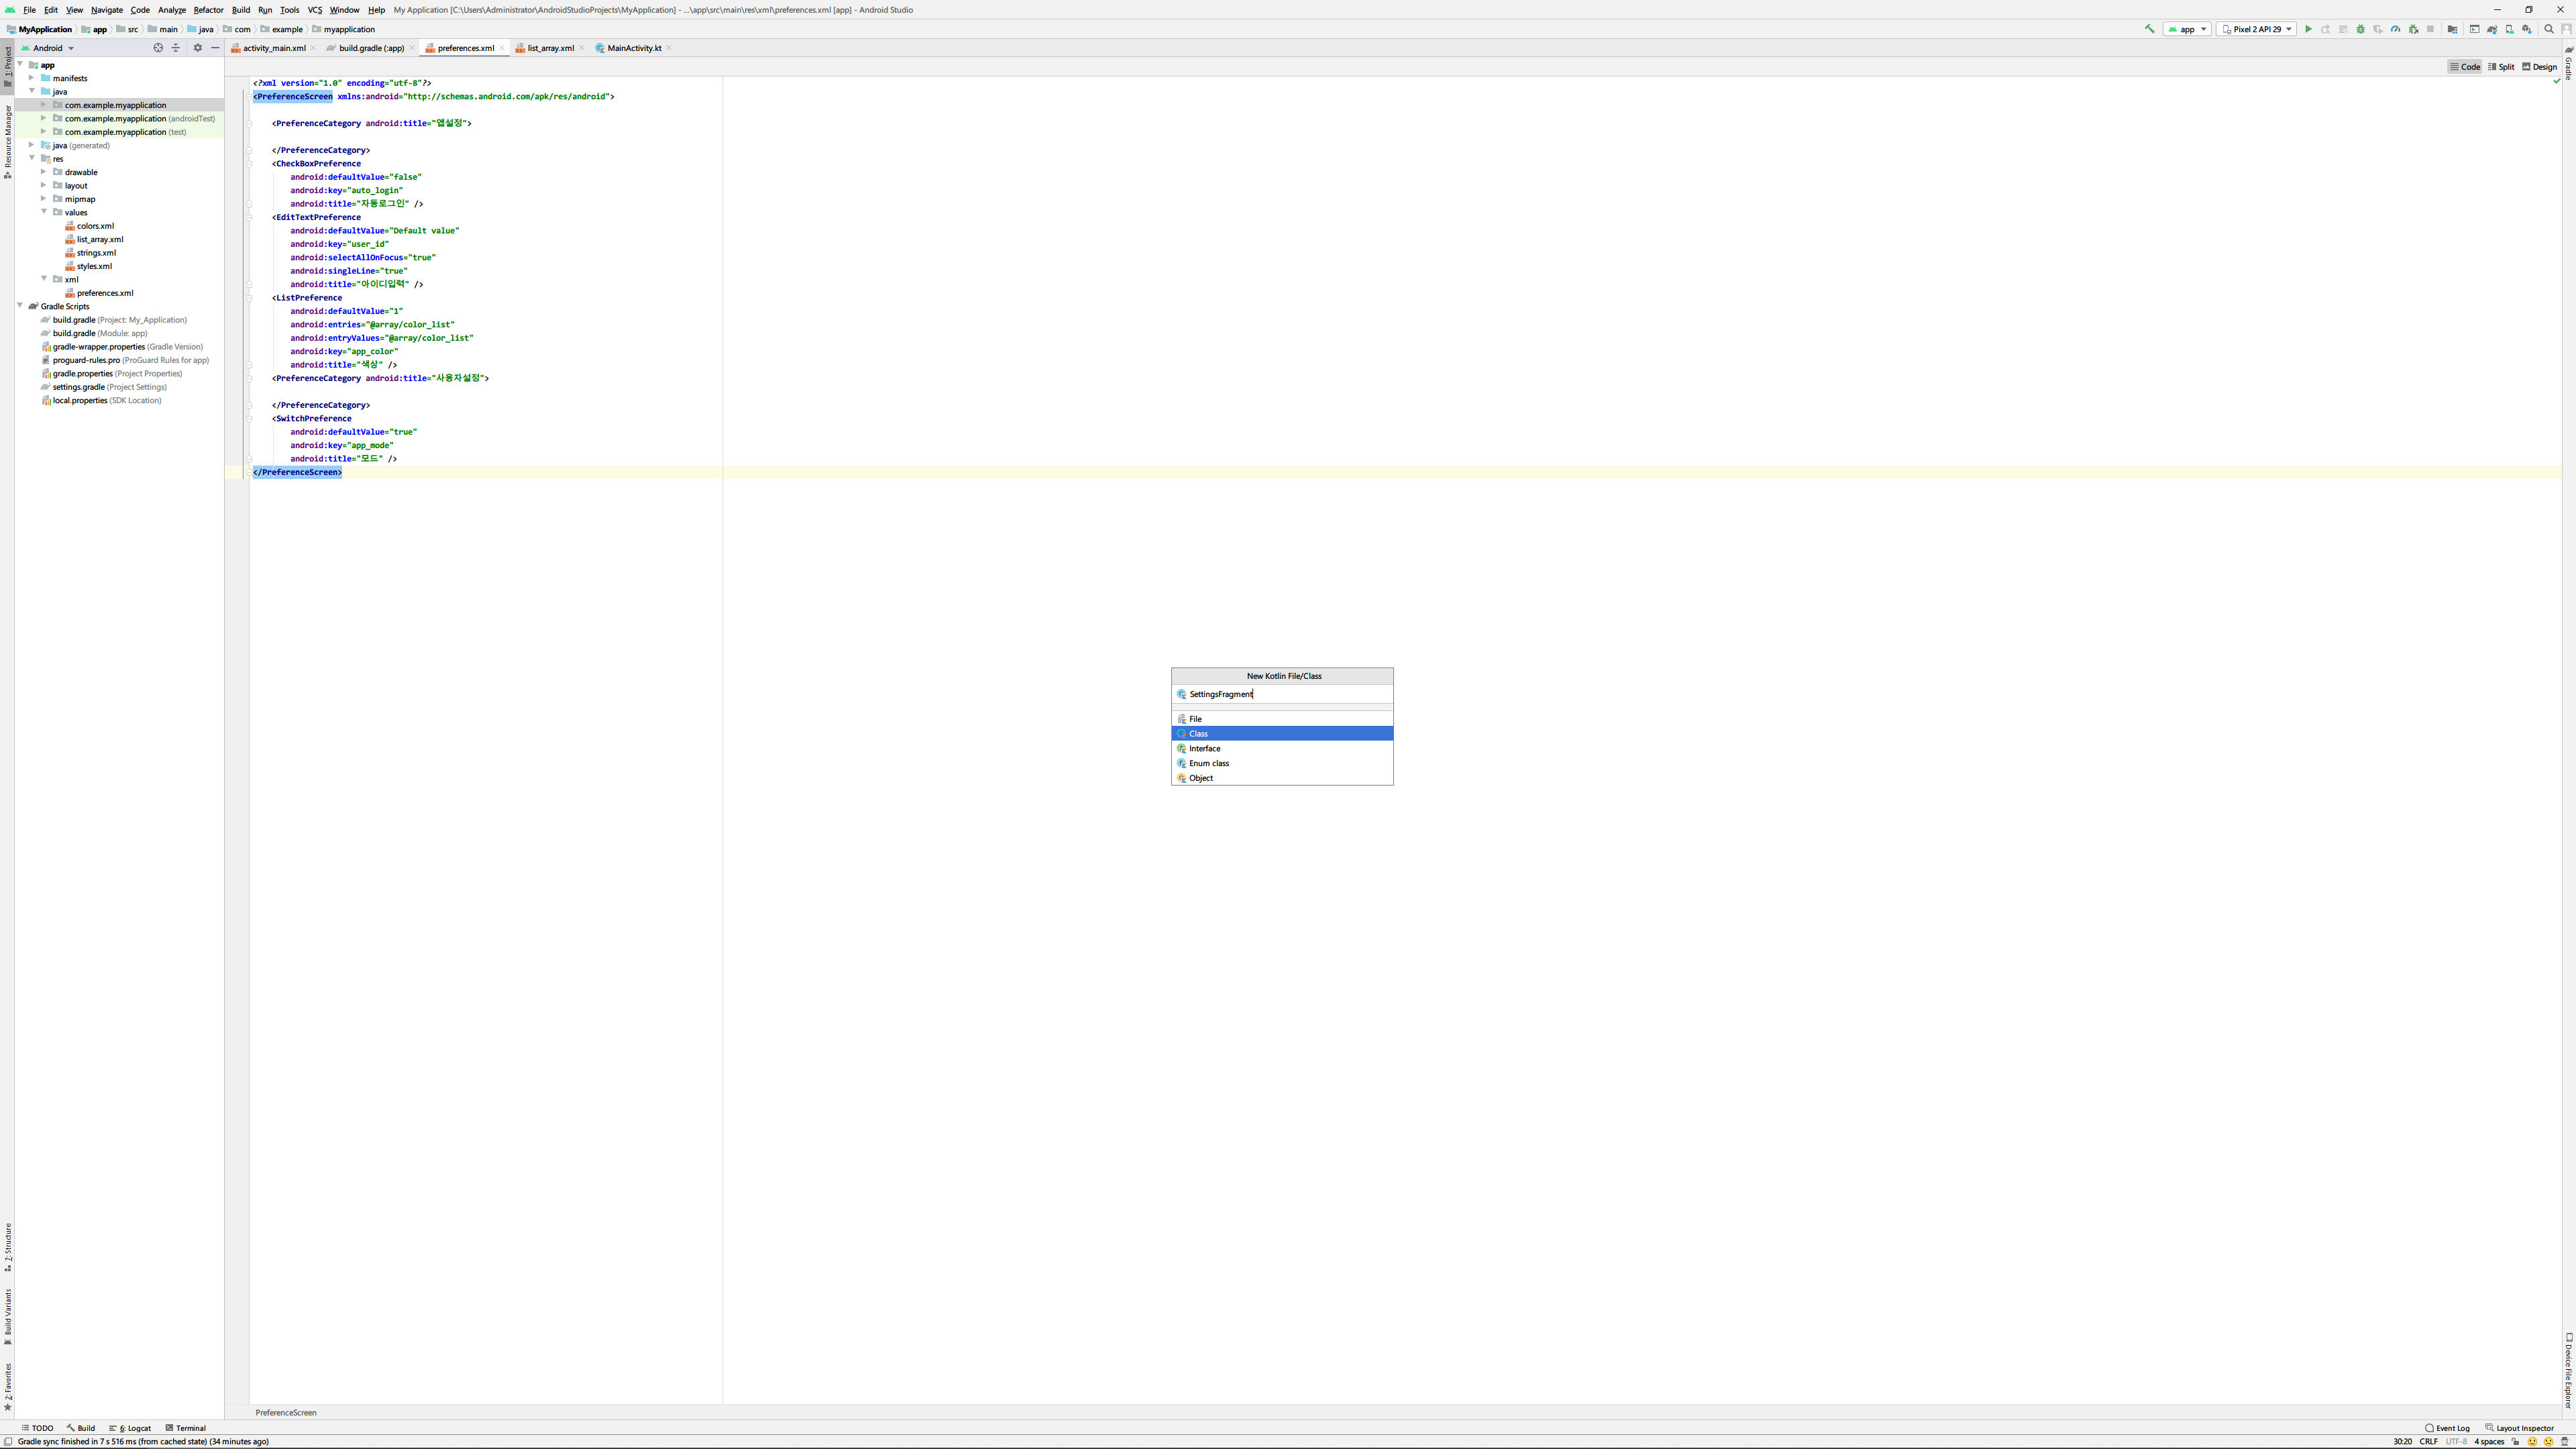Click the Make Project hammer icon

2149,29
